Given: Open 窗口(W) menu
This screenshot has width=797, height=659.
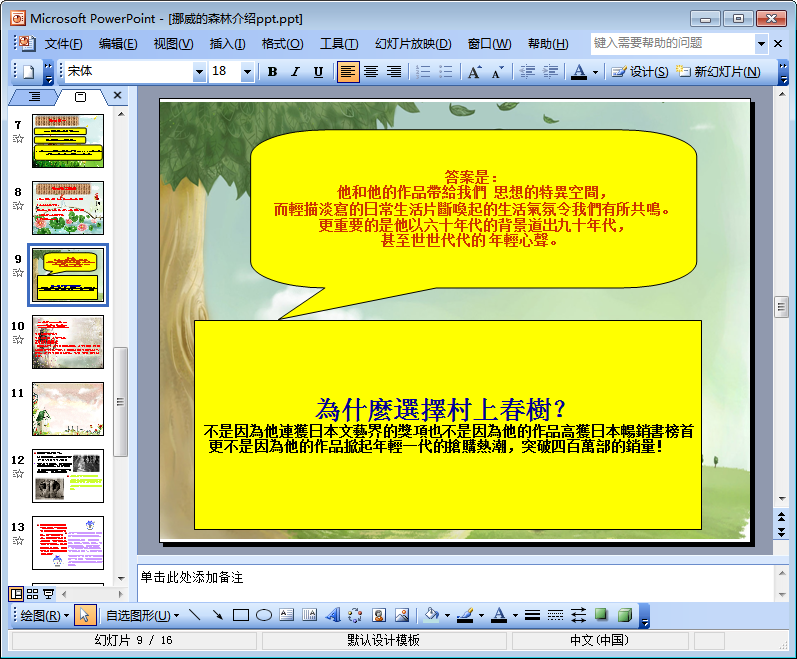Looking at the screenshot, I should [489, 44].
